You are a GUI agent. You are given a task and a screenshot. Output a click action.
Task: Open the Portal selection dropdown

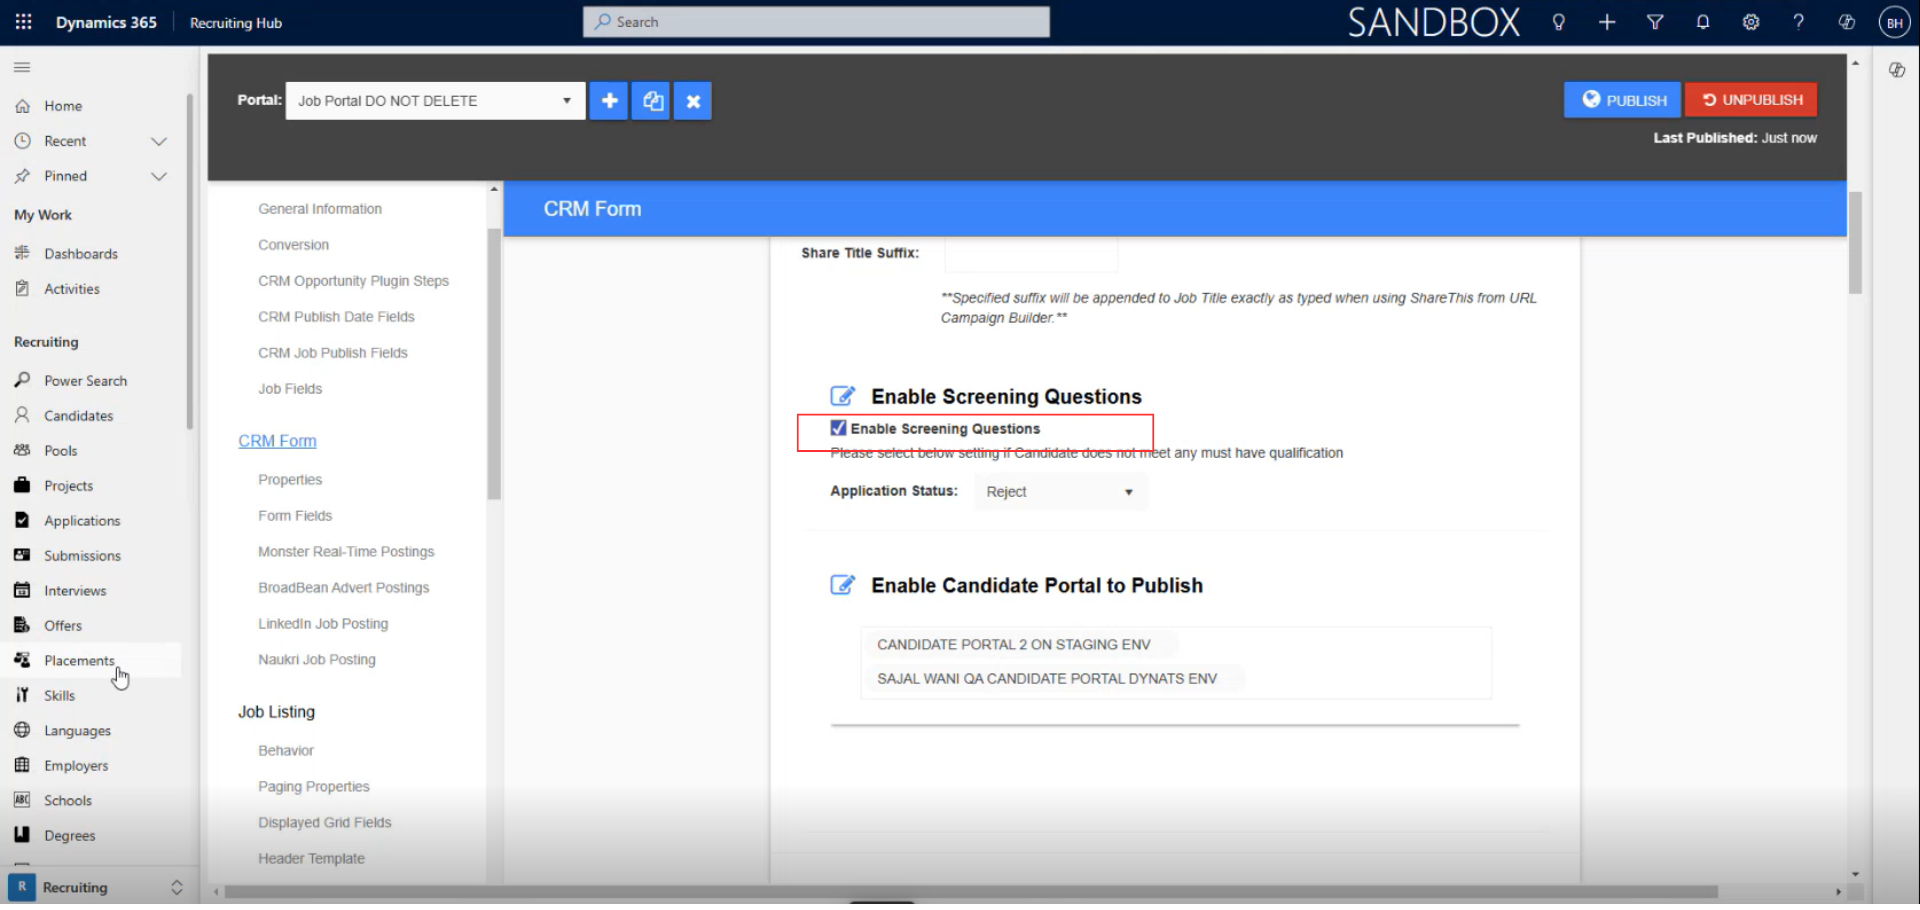point(435,101)
